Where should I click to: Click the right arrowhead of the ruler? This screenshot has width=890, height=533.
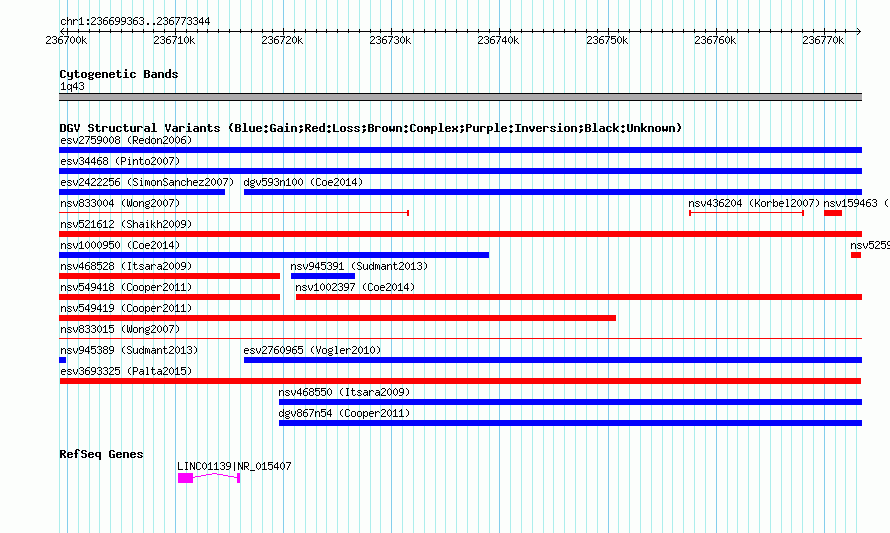click(859, 31)
